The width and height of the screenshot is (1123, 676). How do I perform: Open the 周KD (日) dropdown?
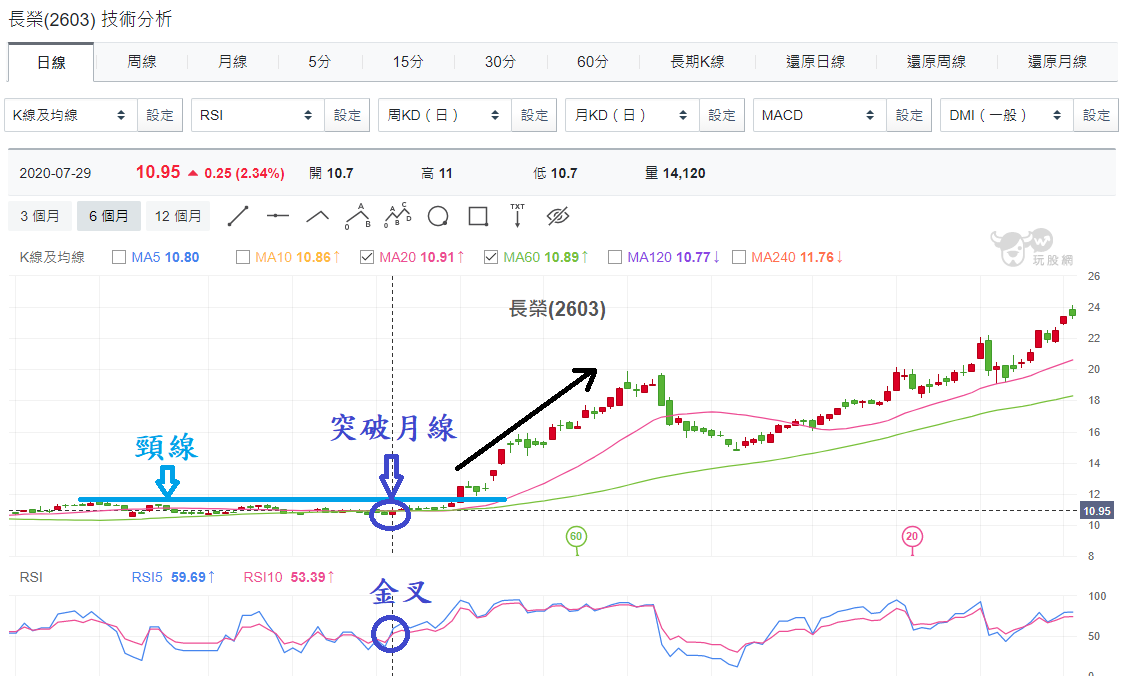(x=445, y=115)
